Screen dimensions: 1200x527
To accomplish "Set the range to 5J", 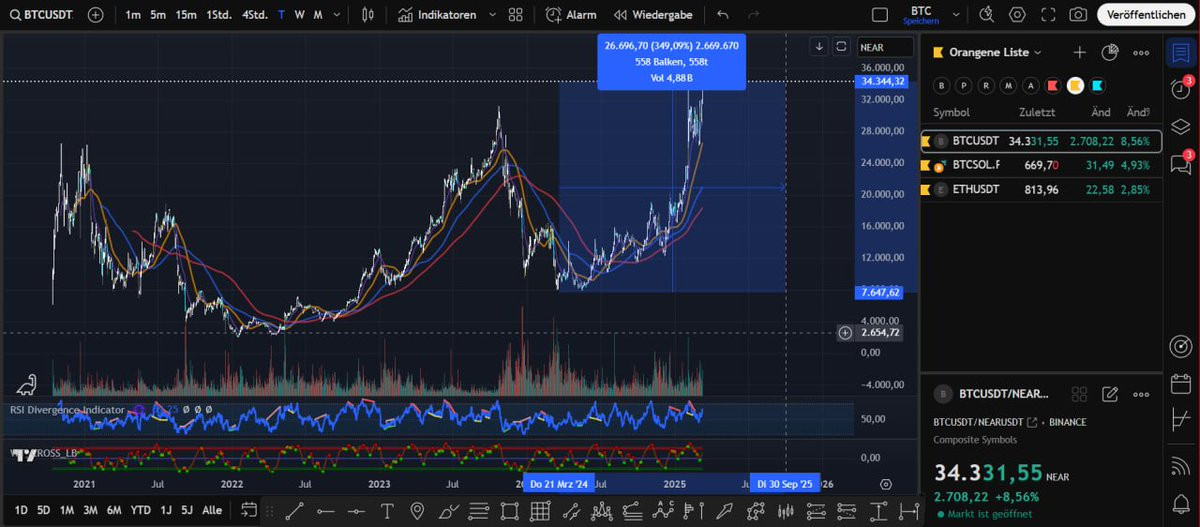I will [x=187, y=510].
